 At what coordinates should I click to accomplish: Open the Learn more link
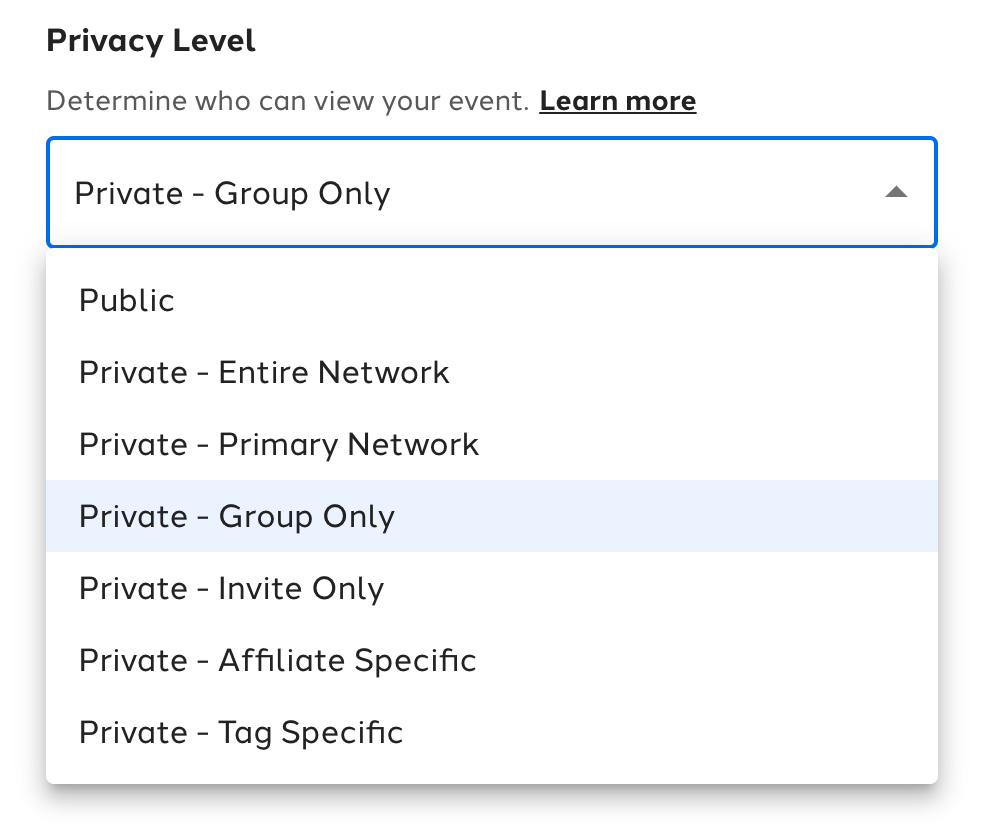pos(617,101)
